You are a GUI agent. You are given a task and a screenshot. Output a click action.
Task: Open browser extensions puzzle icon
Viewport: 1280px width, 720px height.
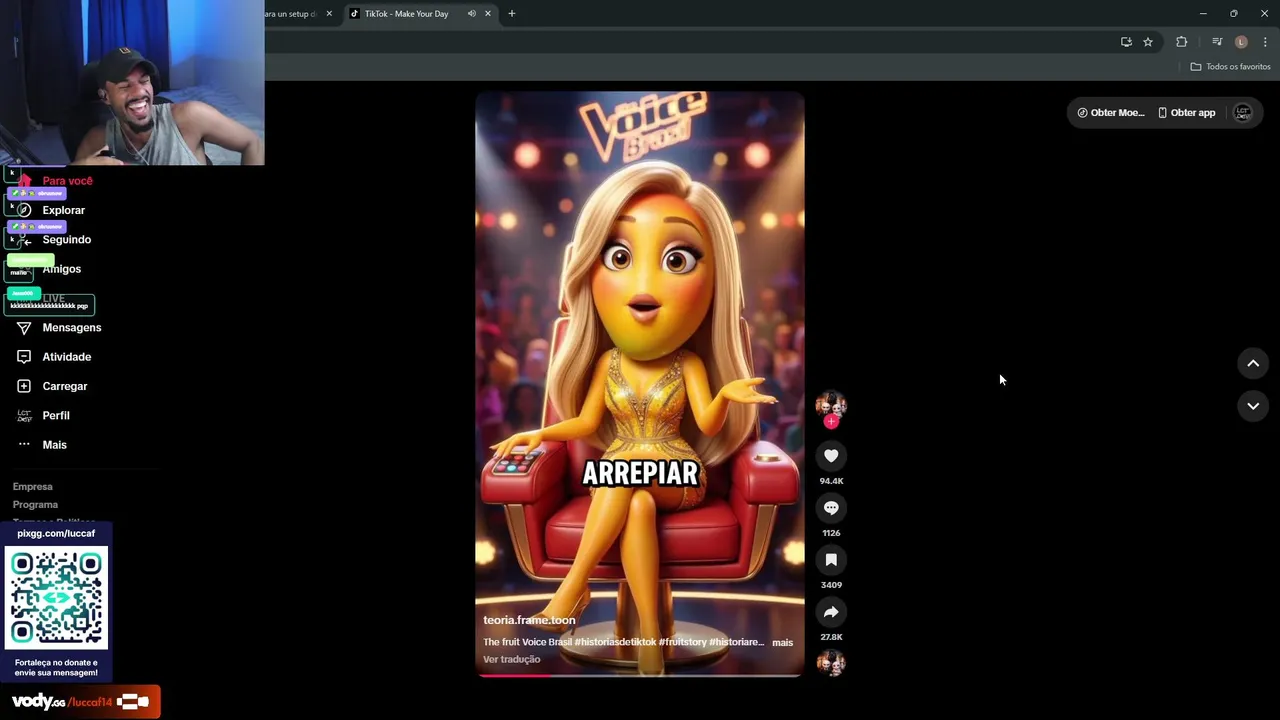[1182, 42]
